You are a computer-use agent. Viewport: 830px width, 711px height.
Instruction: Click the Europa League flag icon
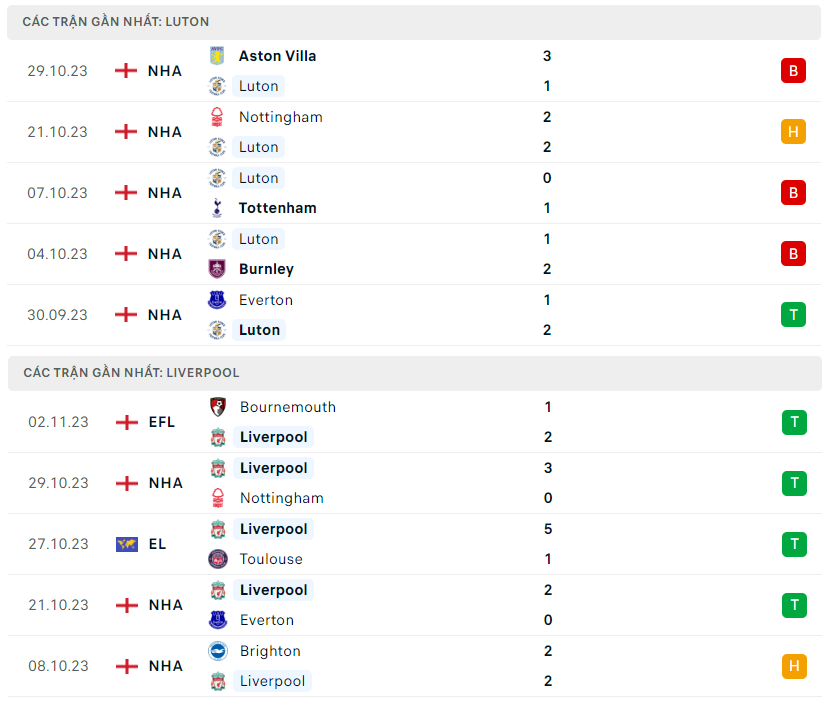127,544
